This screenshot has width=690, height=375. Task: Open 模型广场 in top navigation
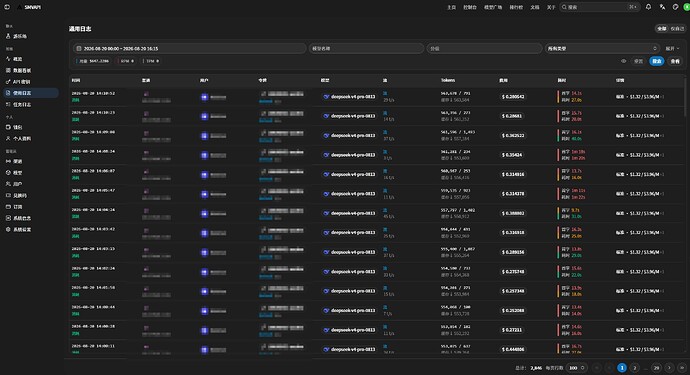click(x=493, y=7)
